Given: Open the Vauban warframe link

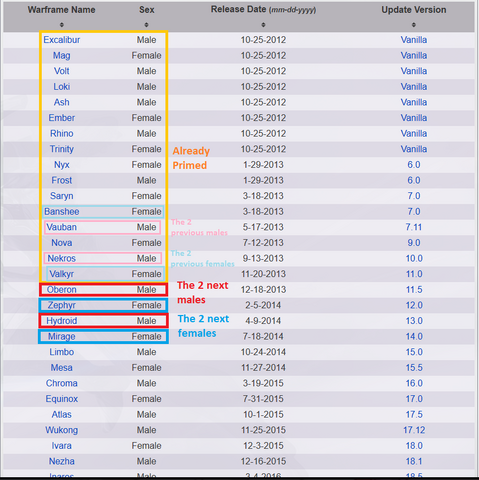Looking at the screenshot, I should click(62, 227).
